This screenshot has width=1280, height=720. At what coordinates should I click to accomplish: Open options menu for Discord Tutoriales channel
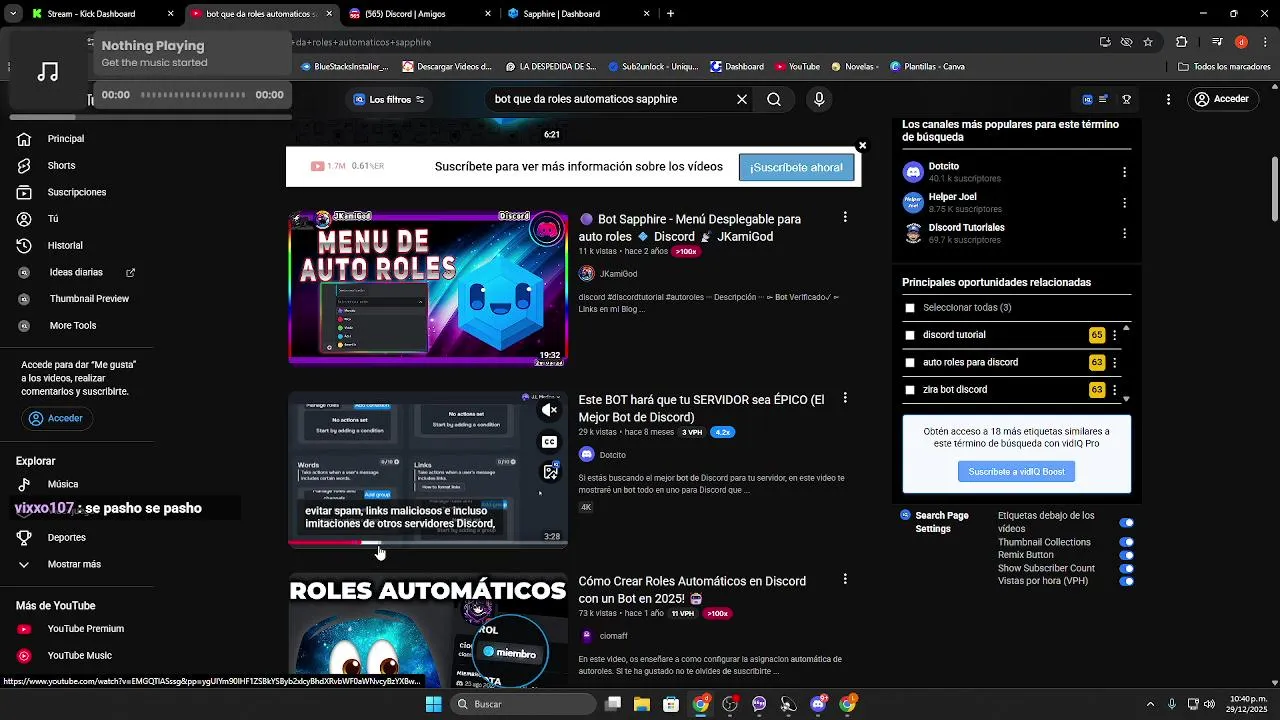pyautogui.click(x=1124, y=233)
